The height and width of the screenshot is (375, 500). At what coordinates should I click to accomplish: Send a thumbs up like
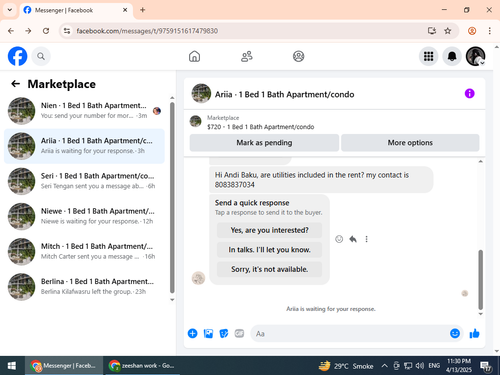pos(474,333)
